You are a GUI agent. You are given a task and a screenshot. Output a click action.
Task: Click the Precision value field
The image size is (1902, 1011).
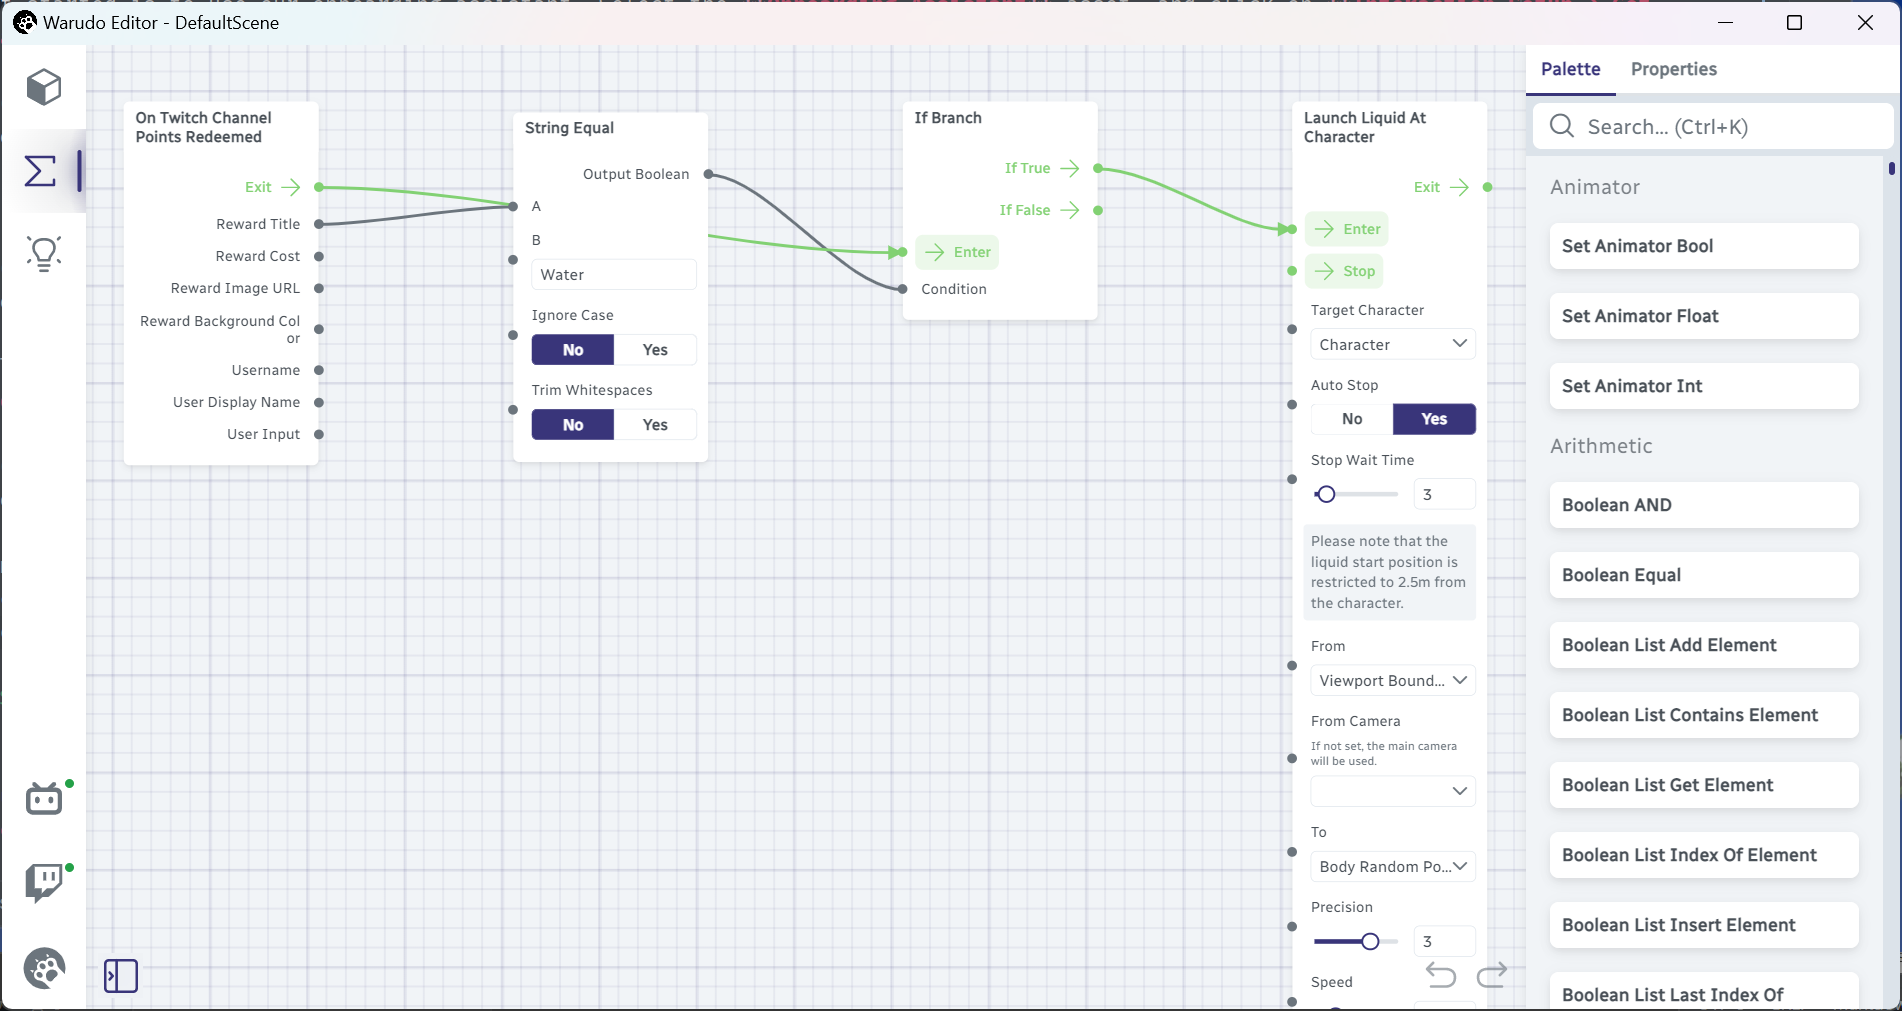(x=1444, y=941)
